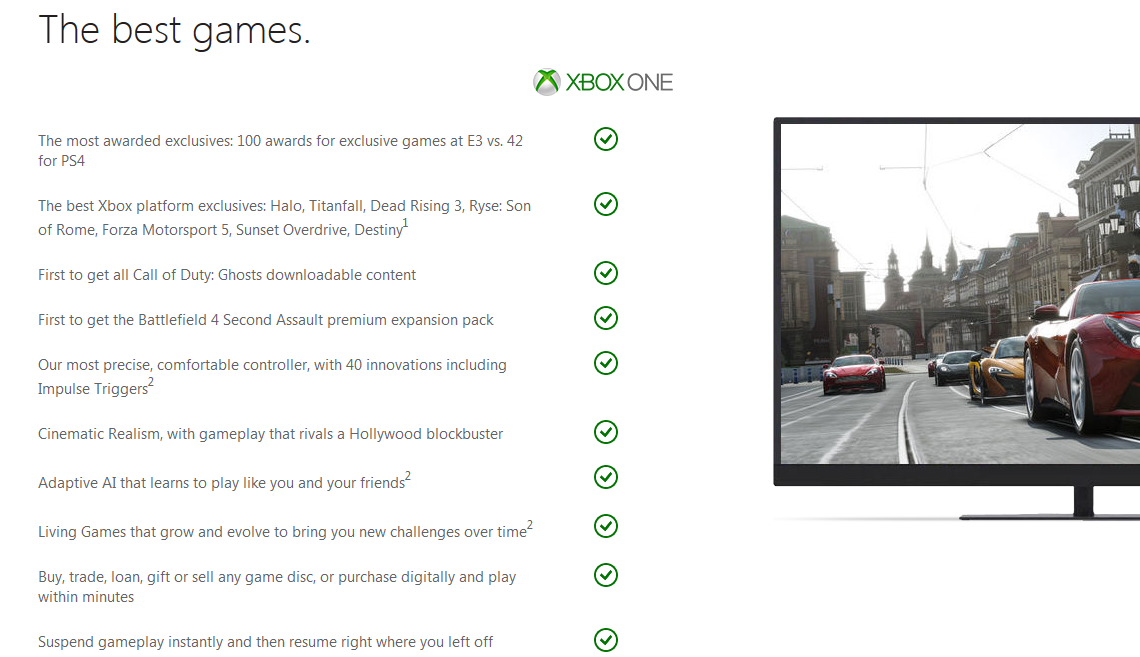Click the checkmark beside Xbox platform exclusives

606,204
